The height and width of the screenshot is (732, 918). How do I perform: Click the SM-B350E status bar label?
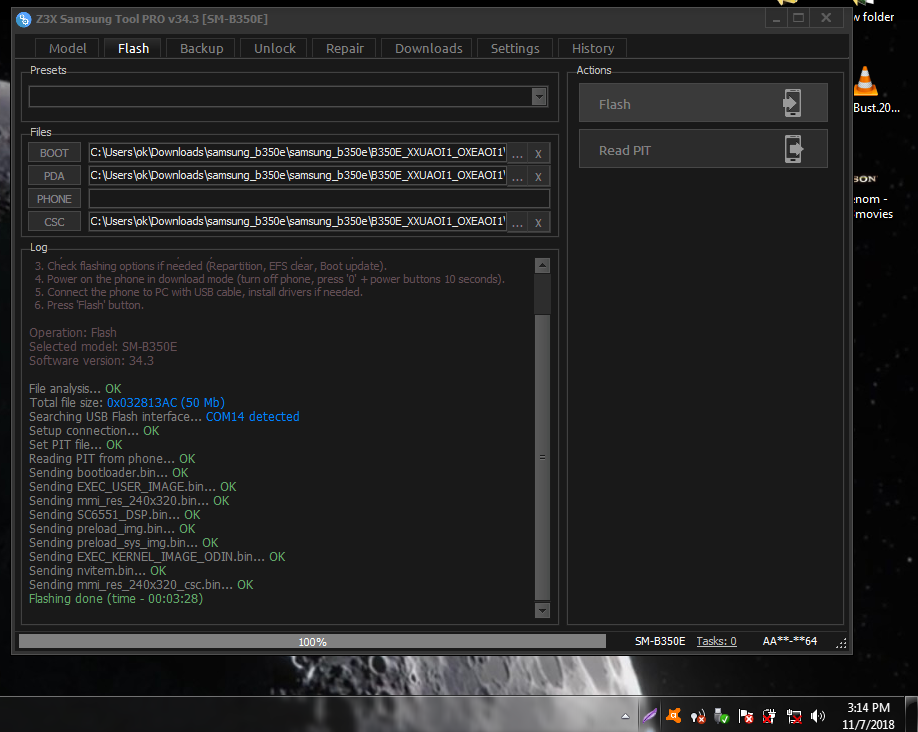(660, 641)
